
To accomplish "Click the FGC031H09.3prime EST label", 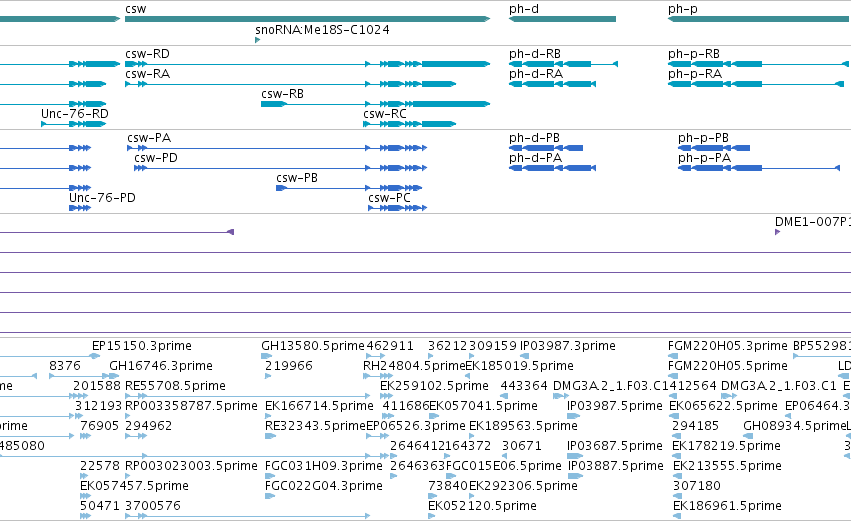I will 323,467.
